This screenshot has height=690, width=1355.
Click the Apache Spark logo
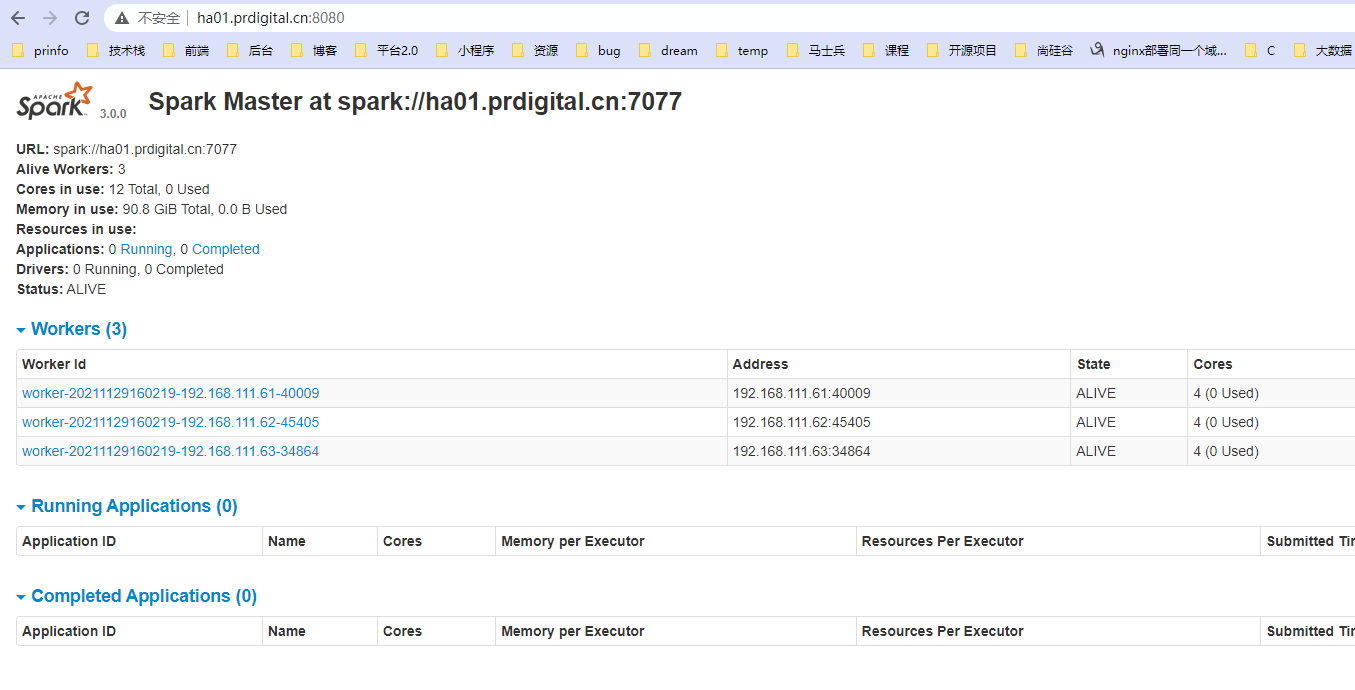(56, 101)
